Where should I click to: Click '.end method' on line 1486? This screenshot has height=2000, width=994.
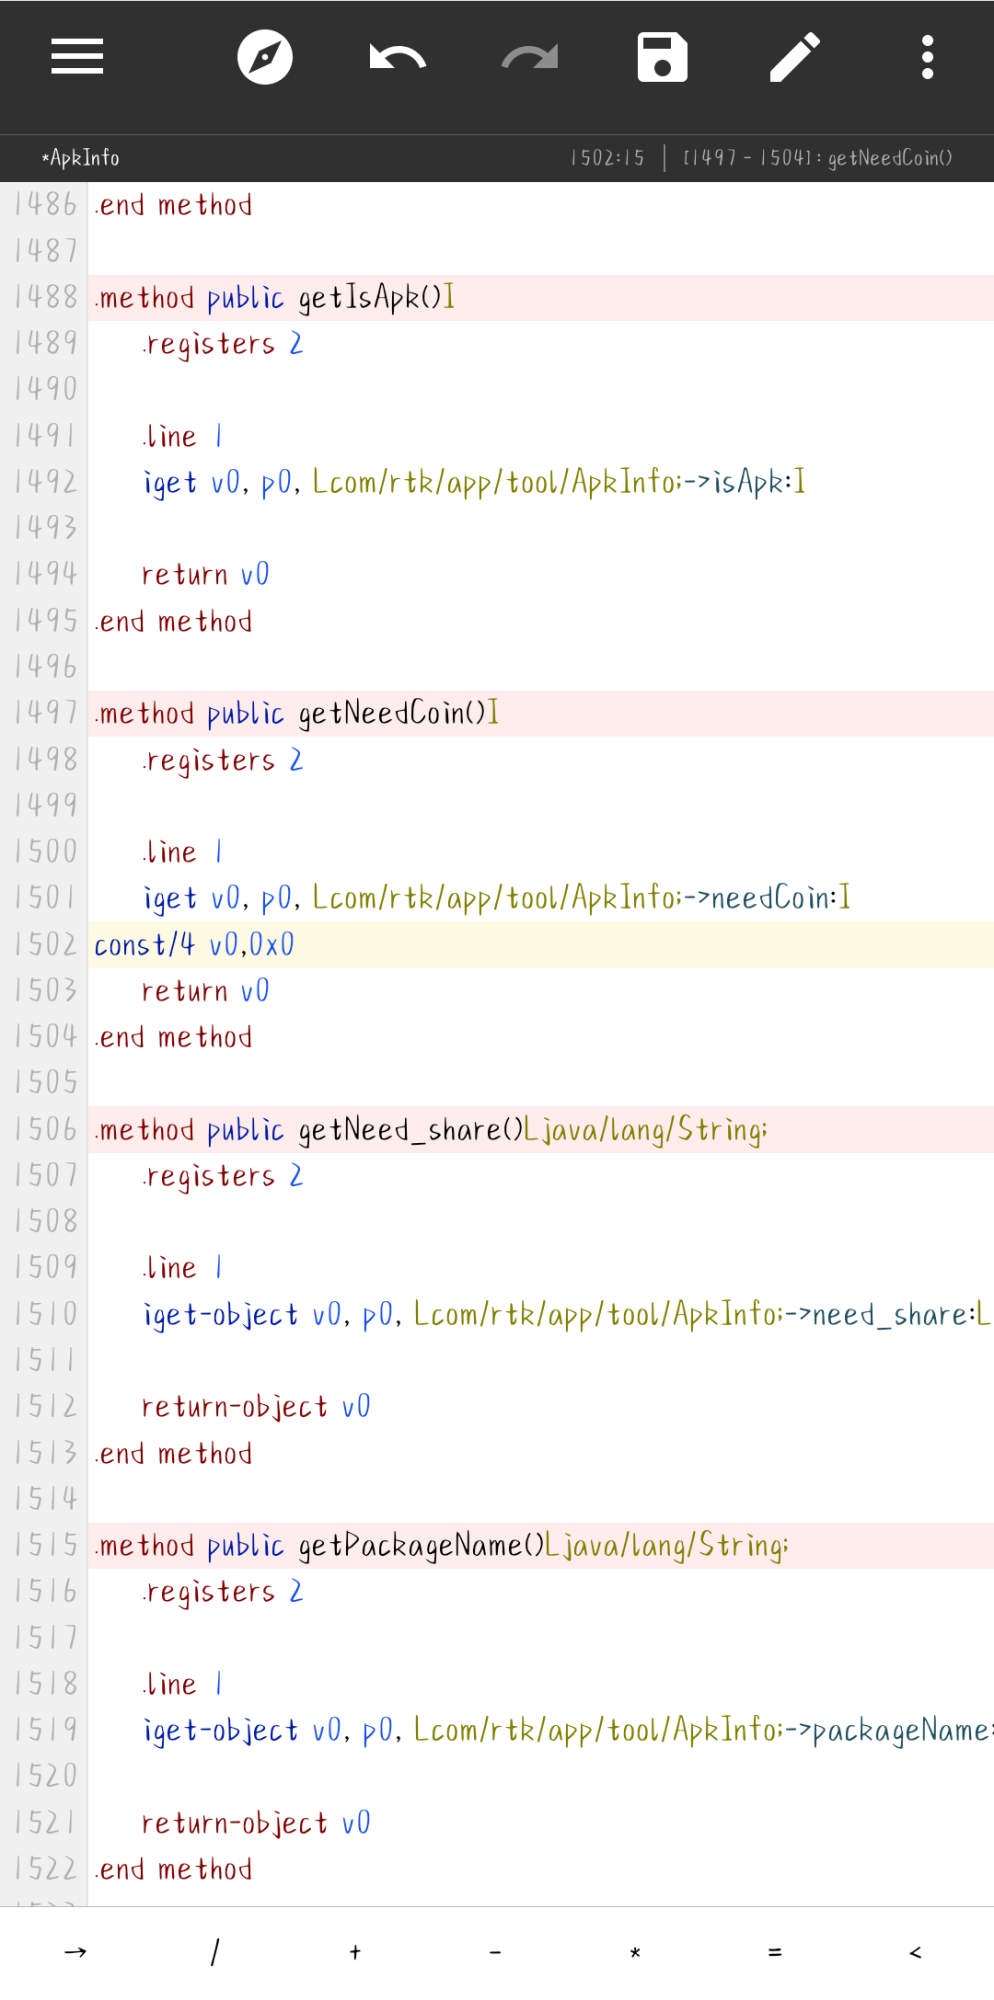click(x=173, y=205)
